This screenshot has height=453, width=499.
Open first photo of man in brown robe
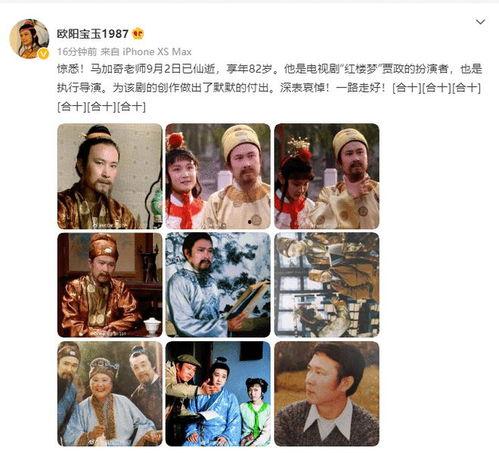[x=110, y=176]
